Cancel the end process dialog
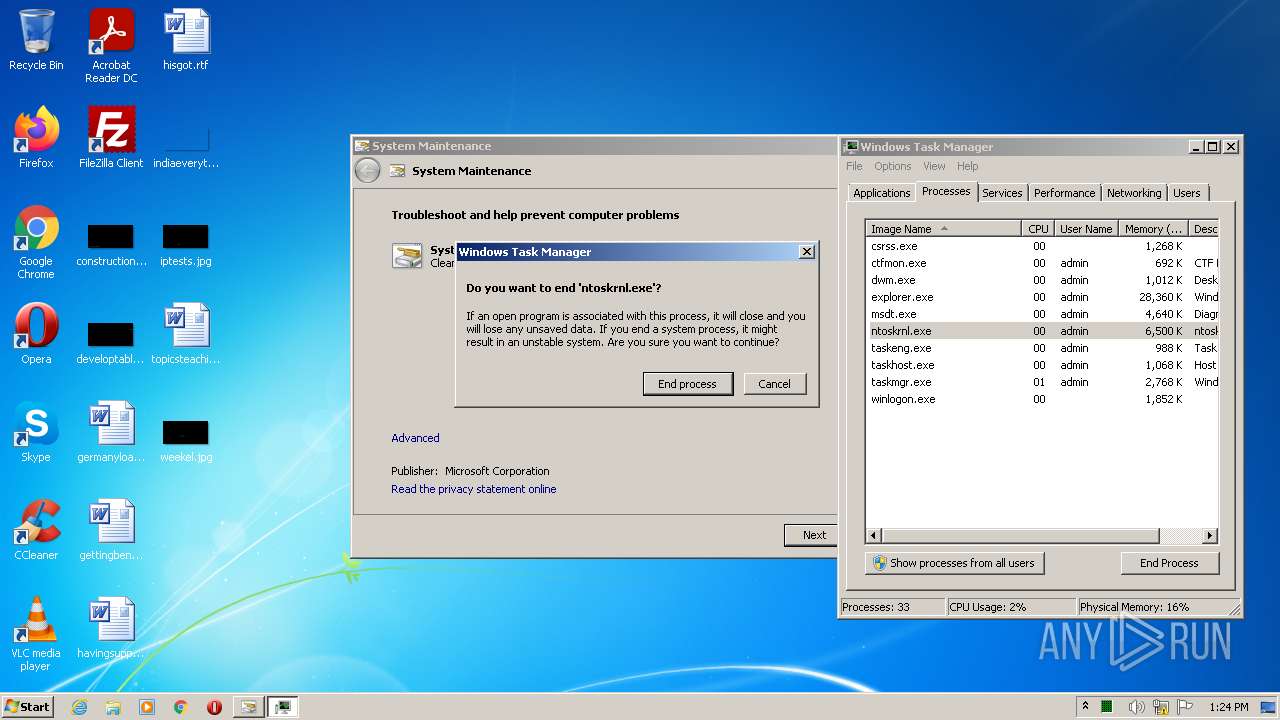 pos(775,384)
